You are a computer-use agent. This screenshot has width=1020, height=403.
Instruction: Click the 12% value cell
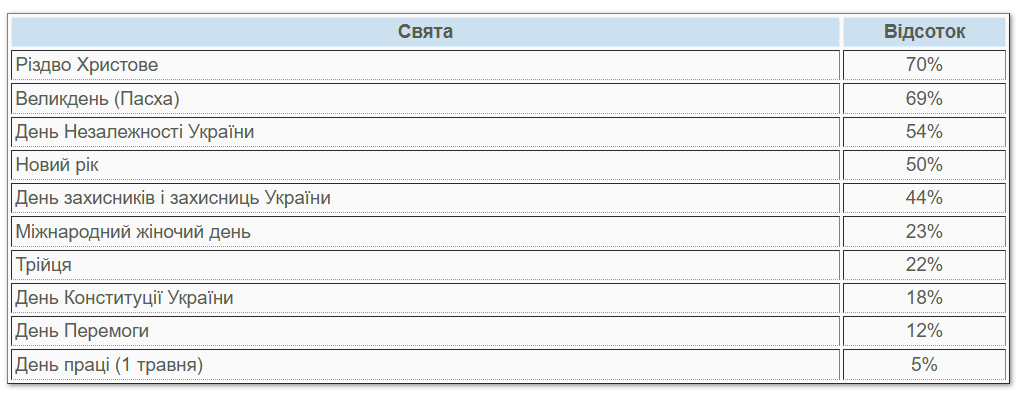[924, 331]
